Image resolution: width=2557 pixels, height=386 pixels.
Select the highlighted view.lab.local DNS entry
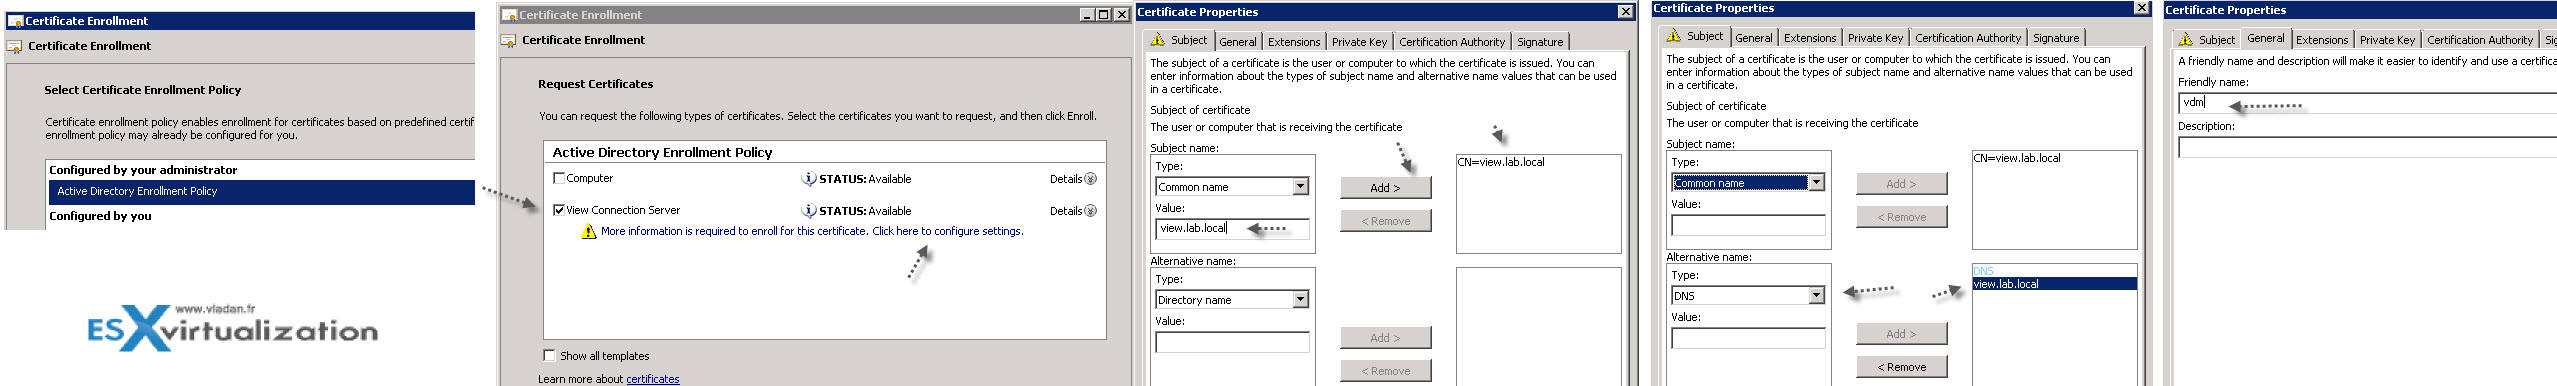click(2054, 284)
